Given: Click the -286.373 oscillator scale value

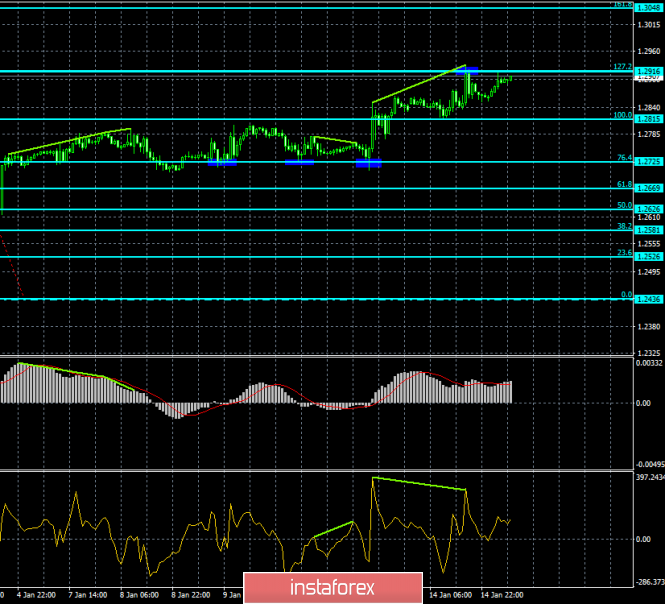Looking at the screenshot, I should point(647,580).
